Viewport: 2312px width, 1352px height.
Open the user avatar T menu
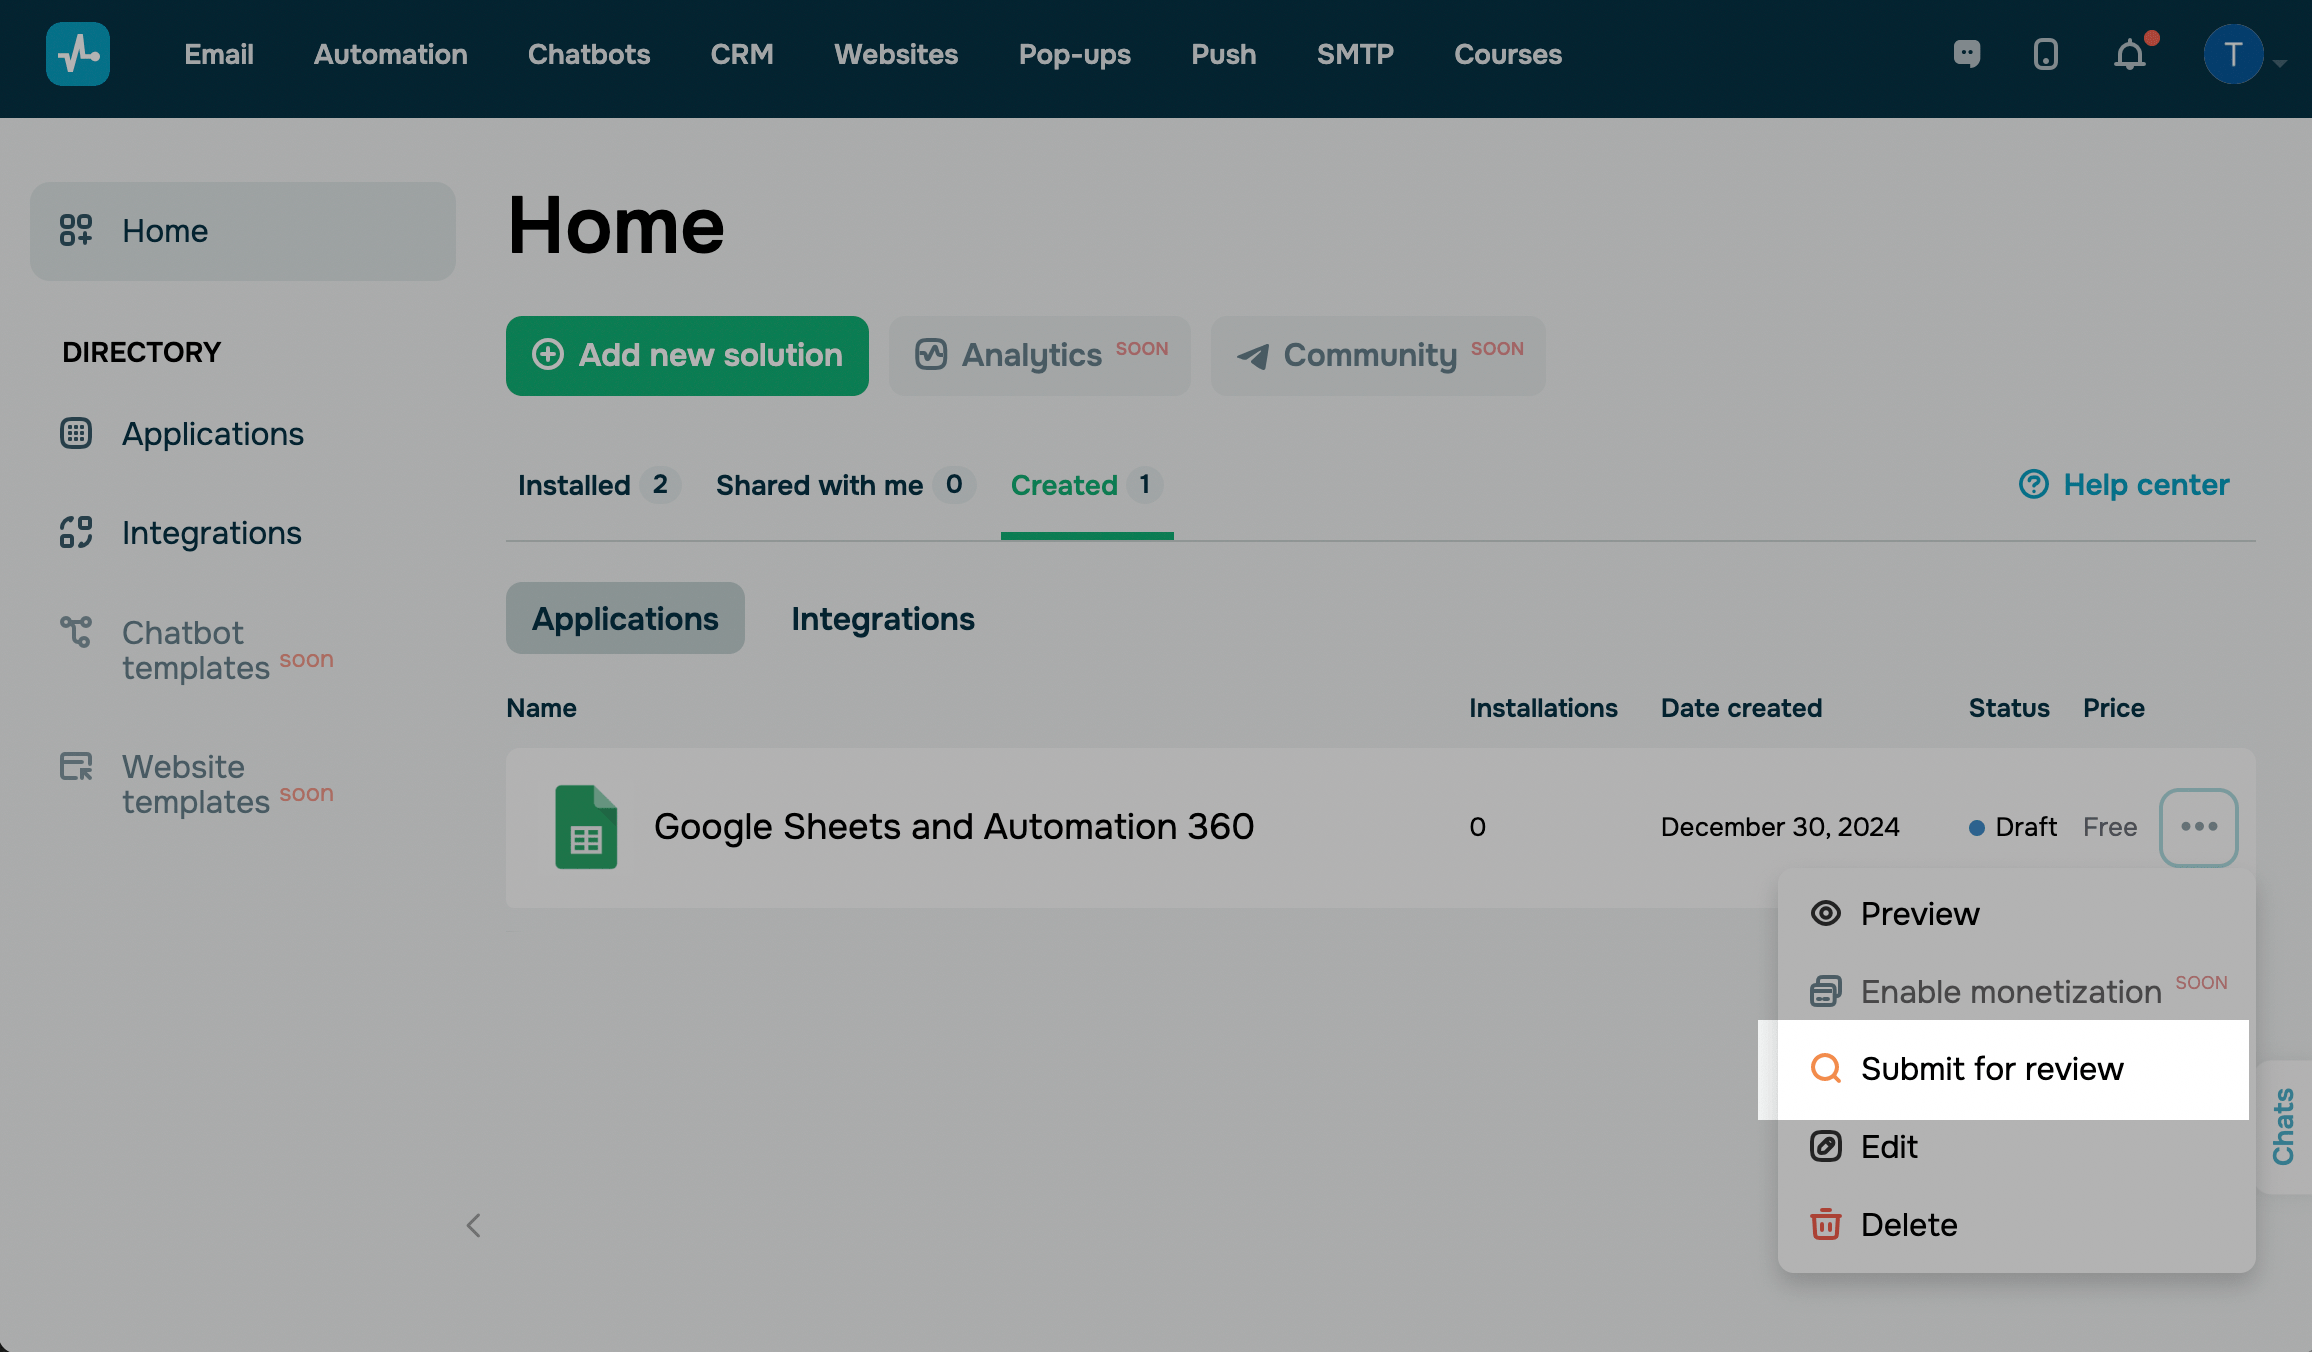2234,54
